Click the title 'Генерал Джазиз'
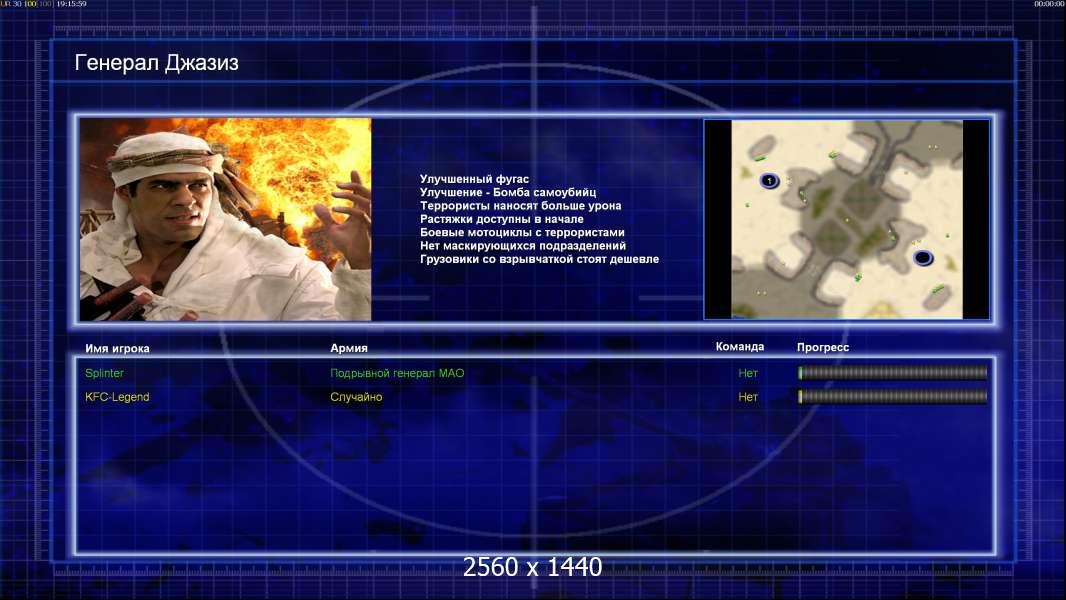Viewport: 1066px width, 600px height. 156,63
